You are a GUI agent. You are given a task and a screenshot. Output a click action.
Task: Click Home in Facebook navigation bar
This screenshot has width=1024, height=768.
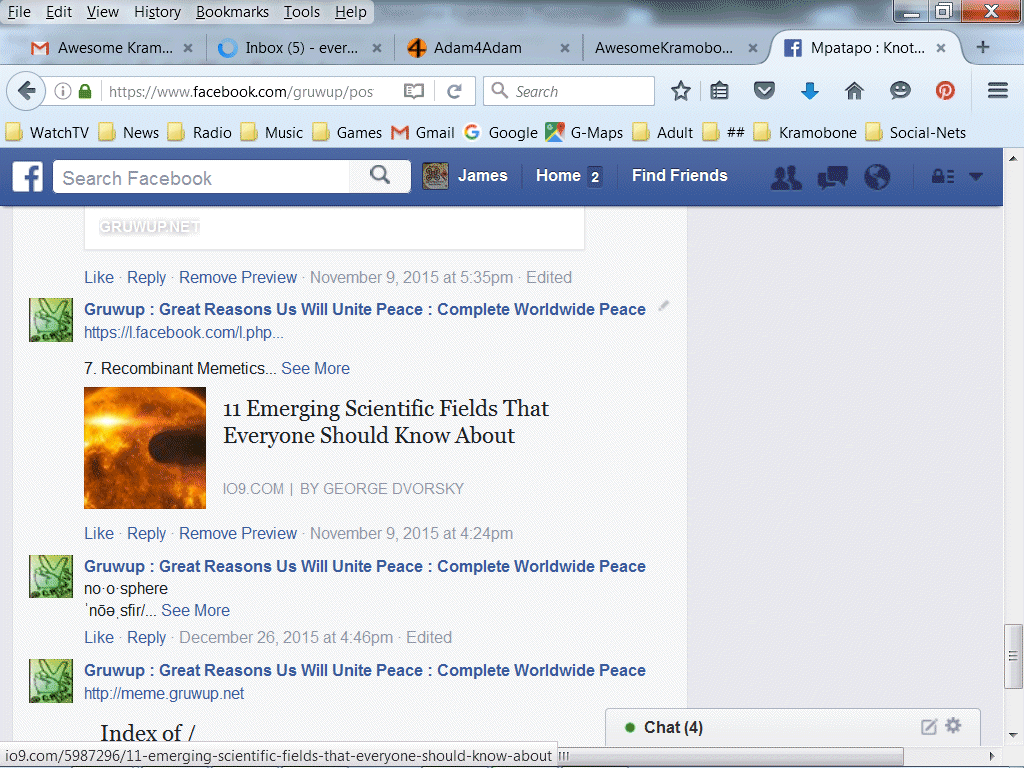pyautogui.click(x=558, y=175)
